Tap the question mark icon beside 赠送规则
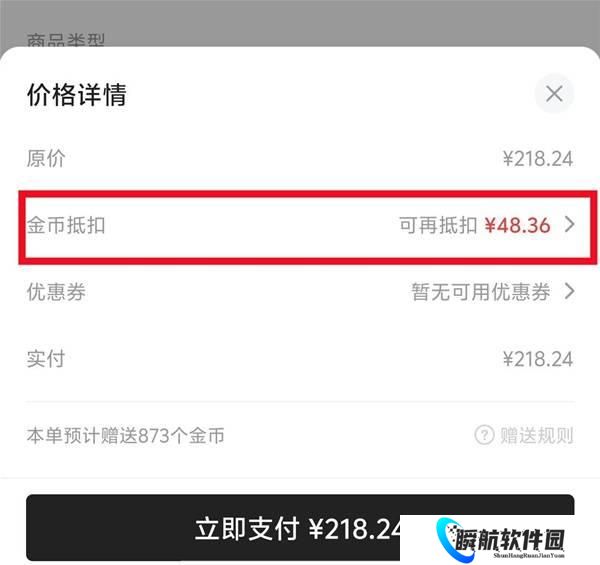Image resolution: width=600 pixels, height=565 pixels. pos(484,435)
